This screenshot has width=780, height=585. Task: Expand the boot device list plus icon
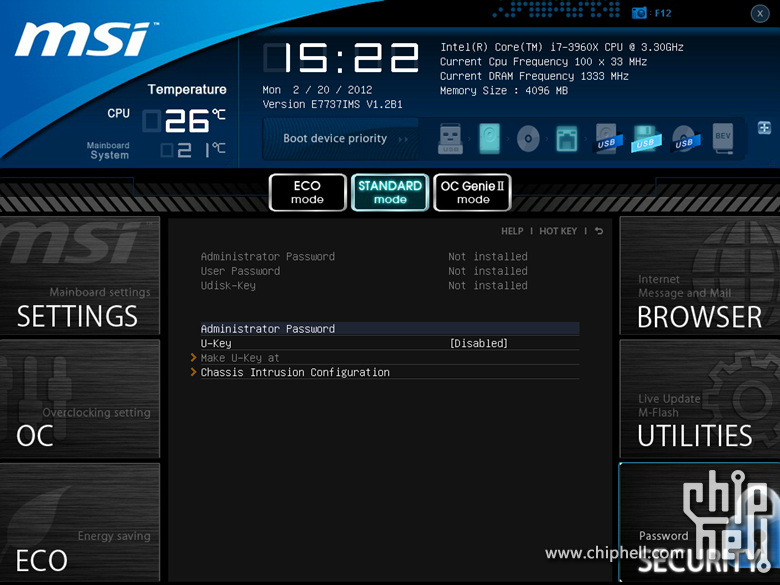coord(764,128)
